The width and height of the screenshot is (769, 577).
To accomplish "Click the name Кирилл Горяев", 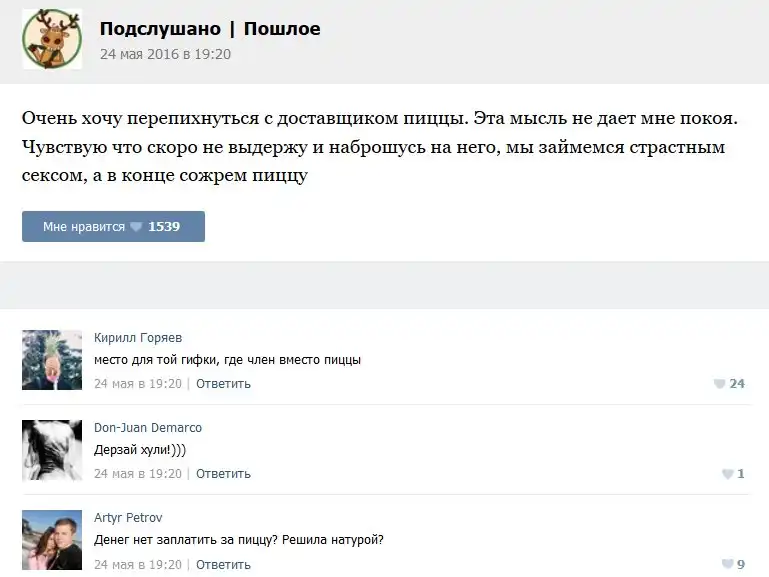I will 138,338.
